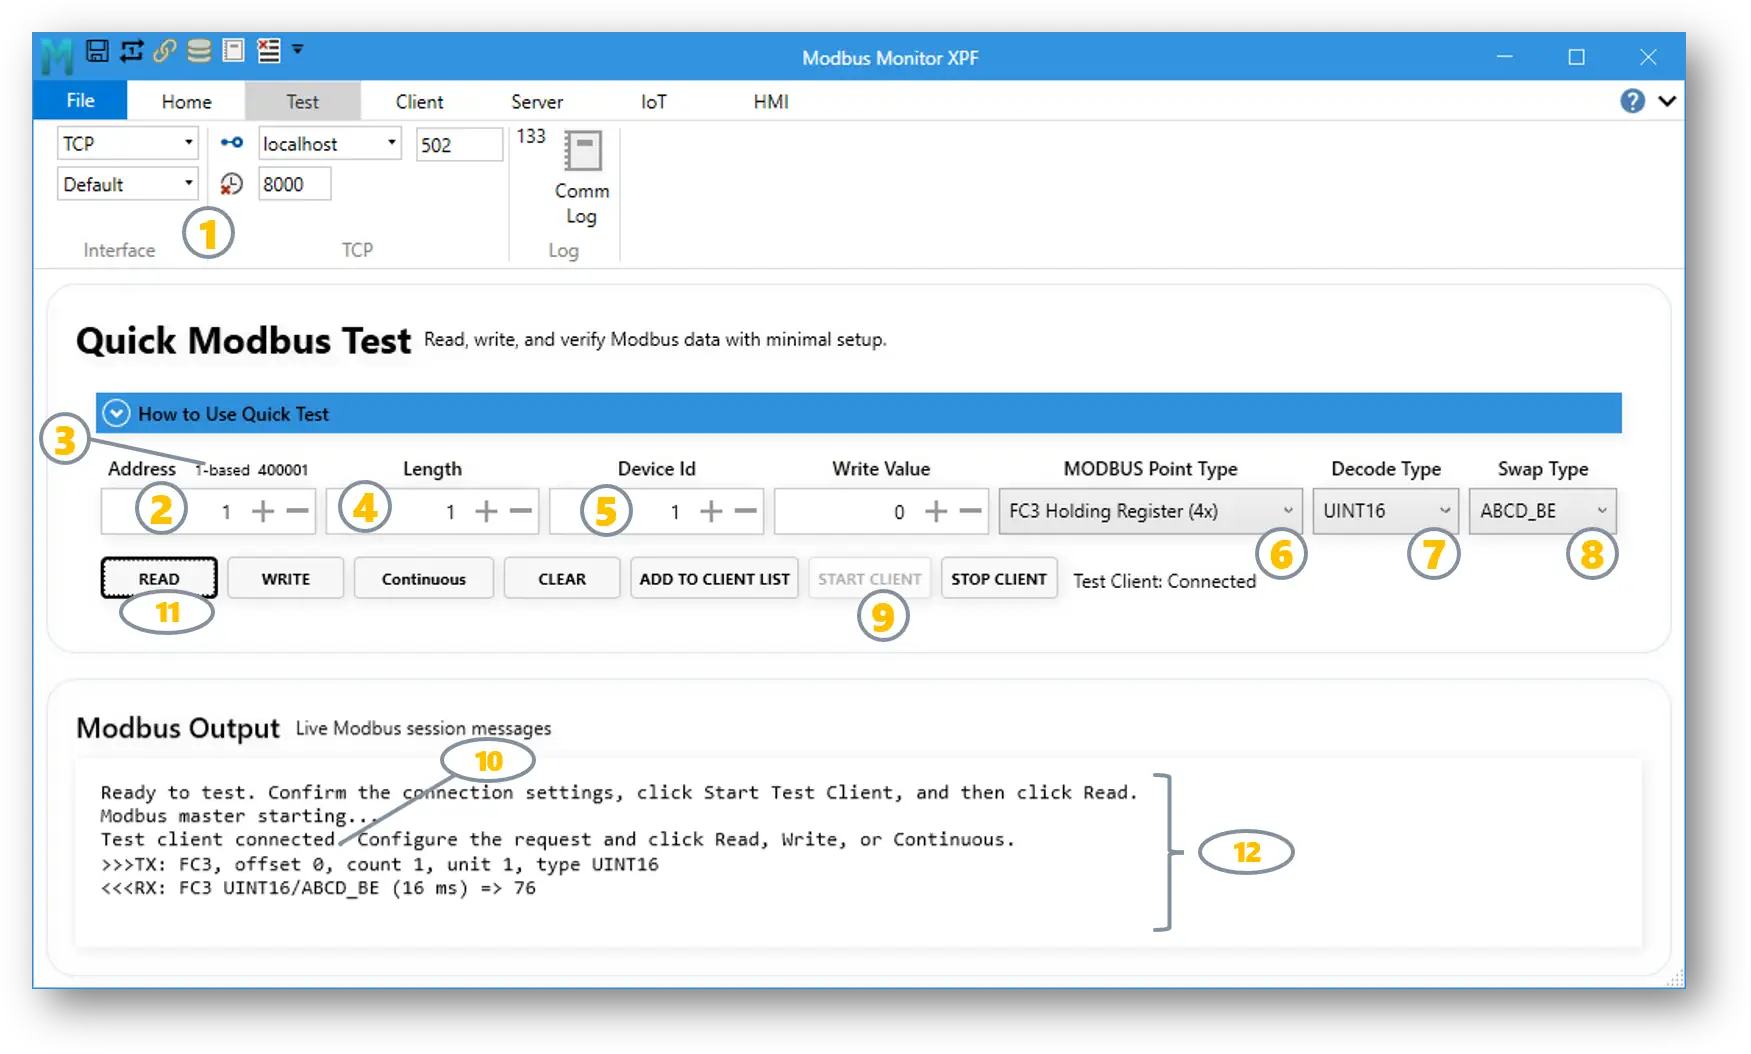Click ADD TO CLIENT LIST button

pyautogui.click(x=714, y=578)
